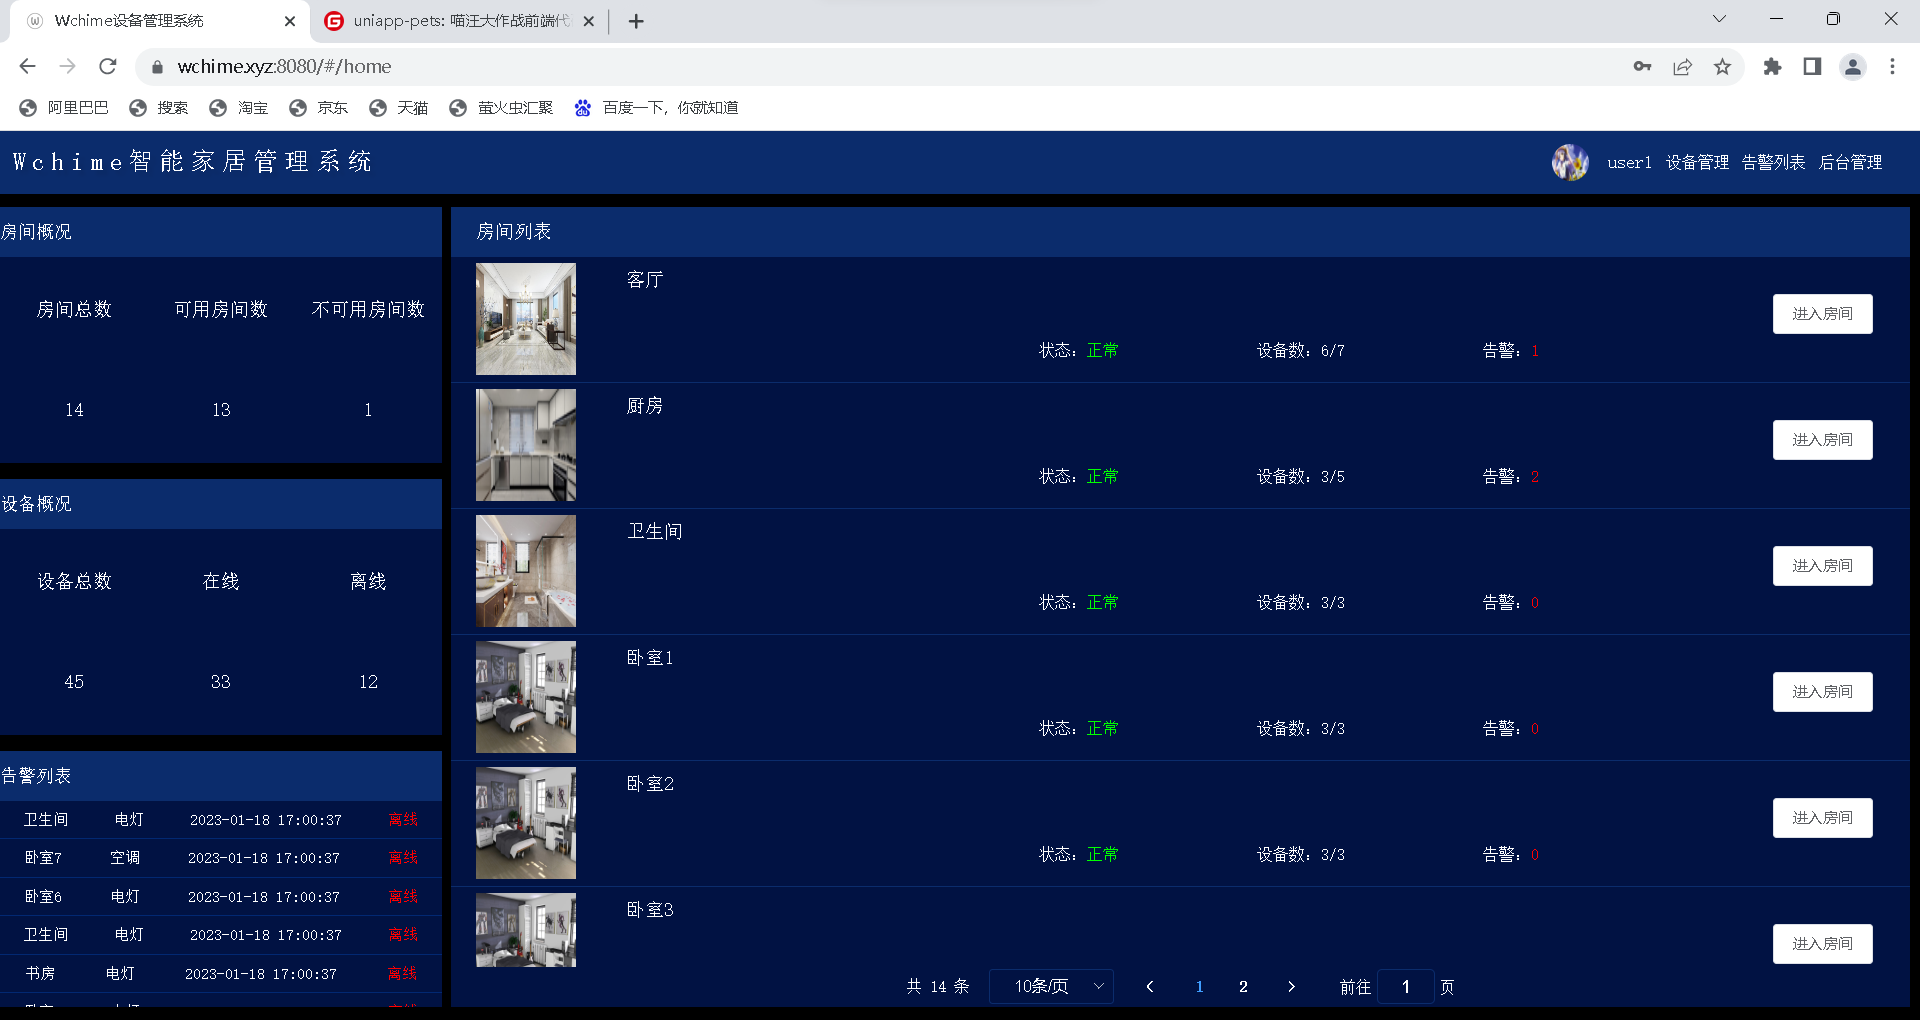Image resolution: width=1920 pixels, height=1020 pixels.
Task: Click the Wchime智能家居管理系统 title
Action: (192, 162)
